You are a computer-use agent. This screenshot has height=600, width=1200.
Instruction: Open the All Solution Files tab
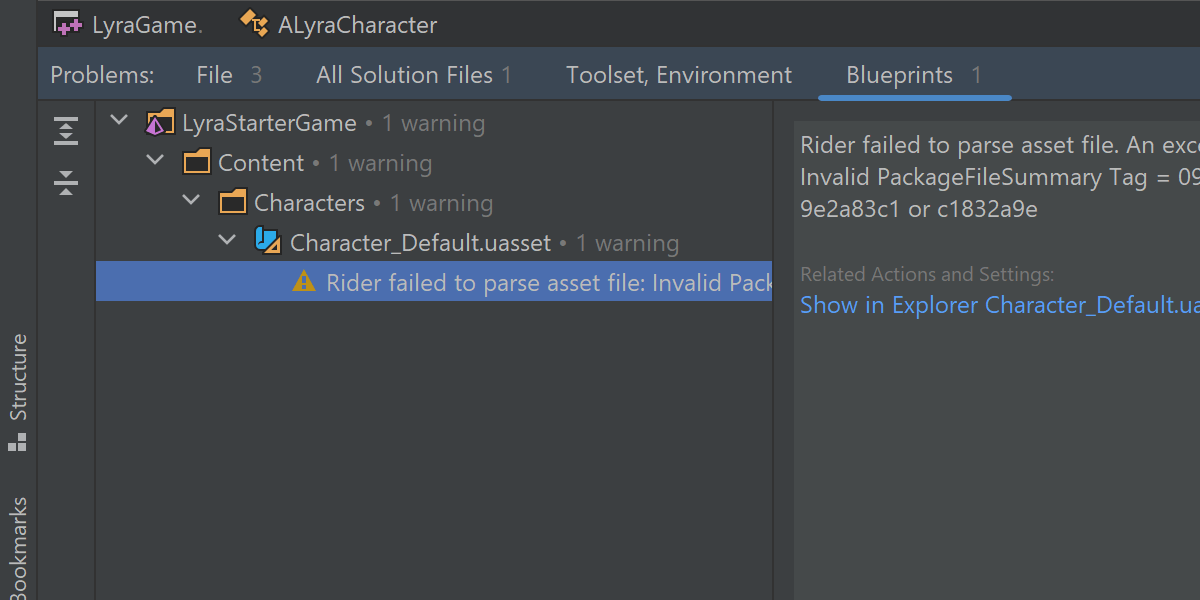click(x=413, y=75)
